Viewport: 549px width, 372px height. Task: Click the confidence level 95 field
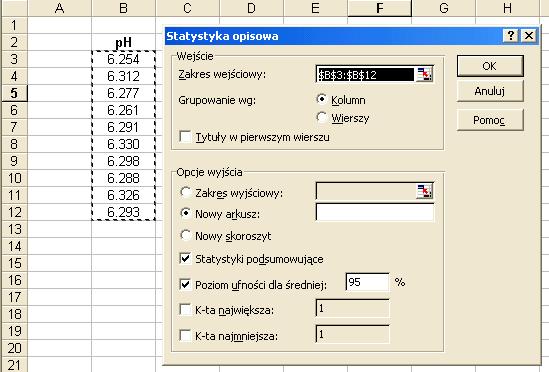[x=367, y=282]
